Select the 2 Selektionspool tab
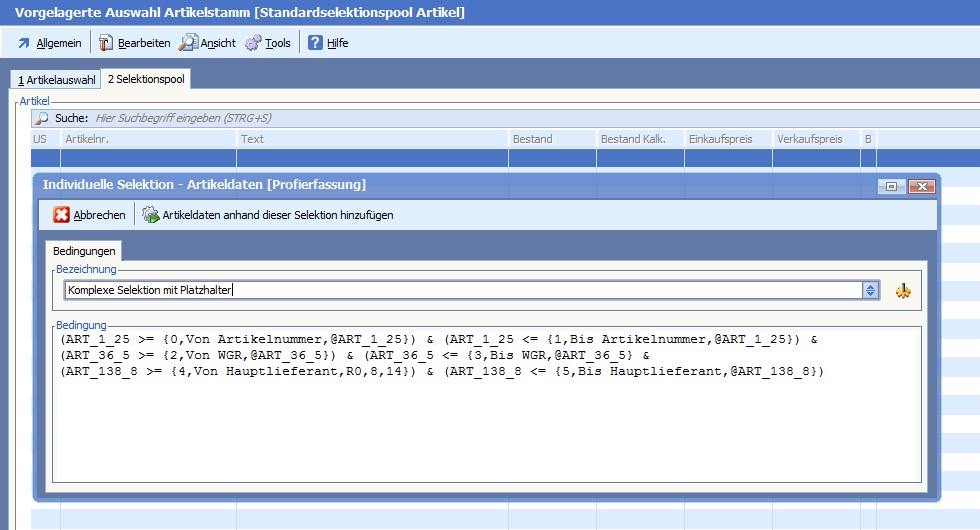The height and width of the screenshot is (530, 980). 146,79
